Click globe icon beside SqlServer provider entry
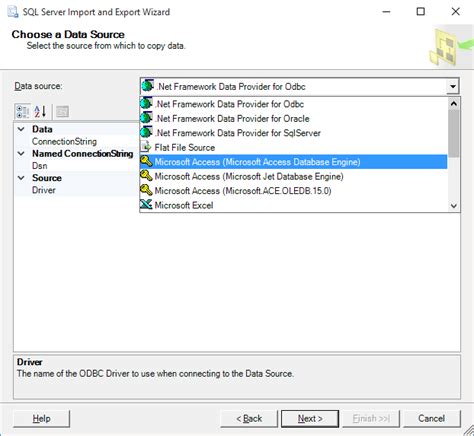Screen dimensions: 474x436 (146, 132)
